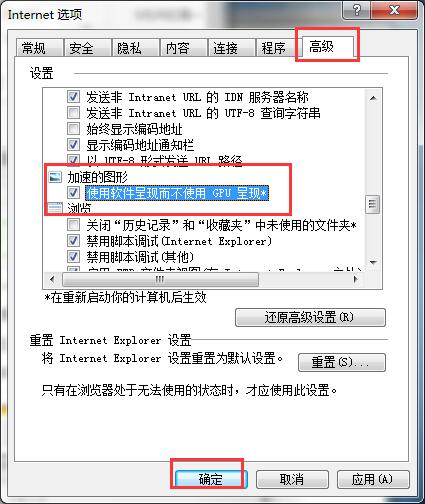Toggle 使用软件呈现而不使用 GPU 呈现 checkbox

pos(73,192)
